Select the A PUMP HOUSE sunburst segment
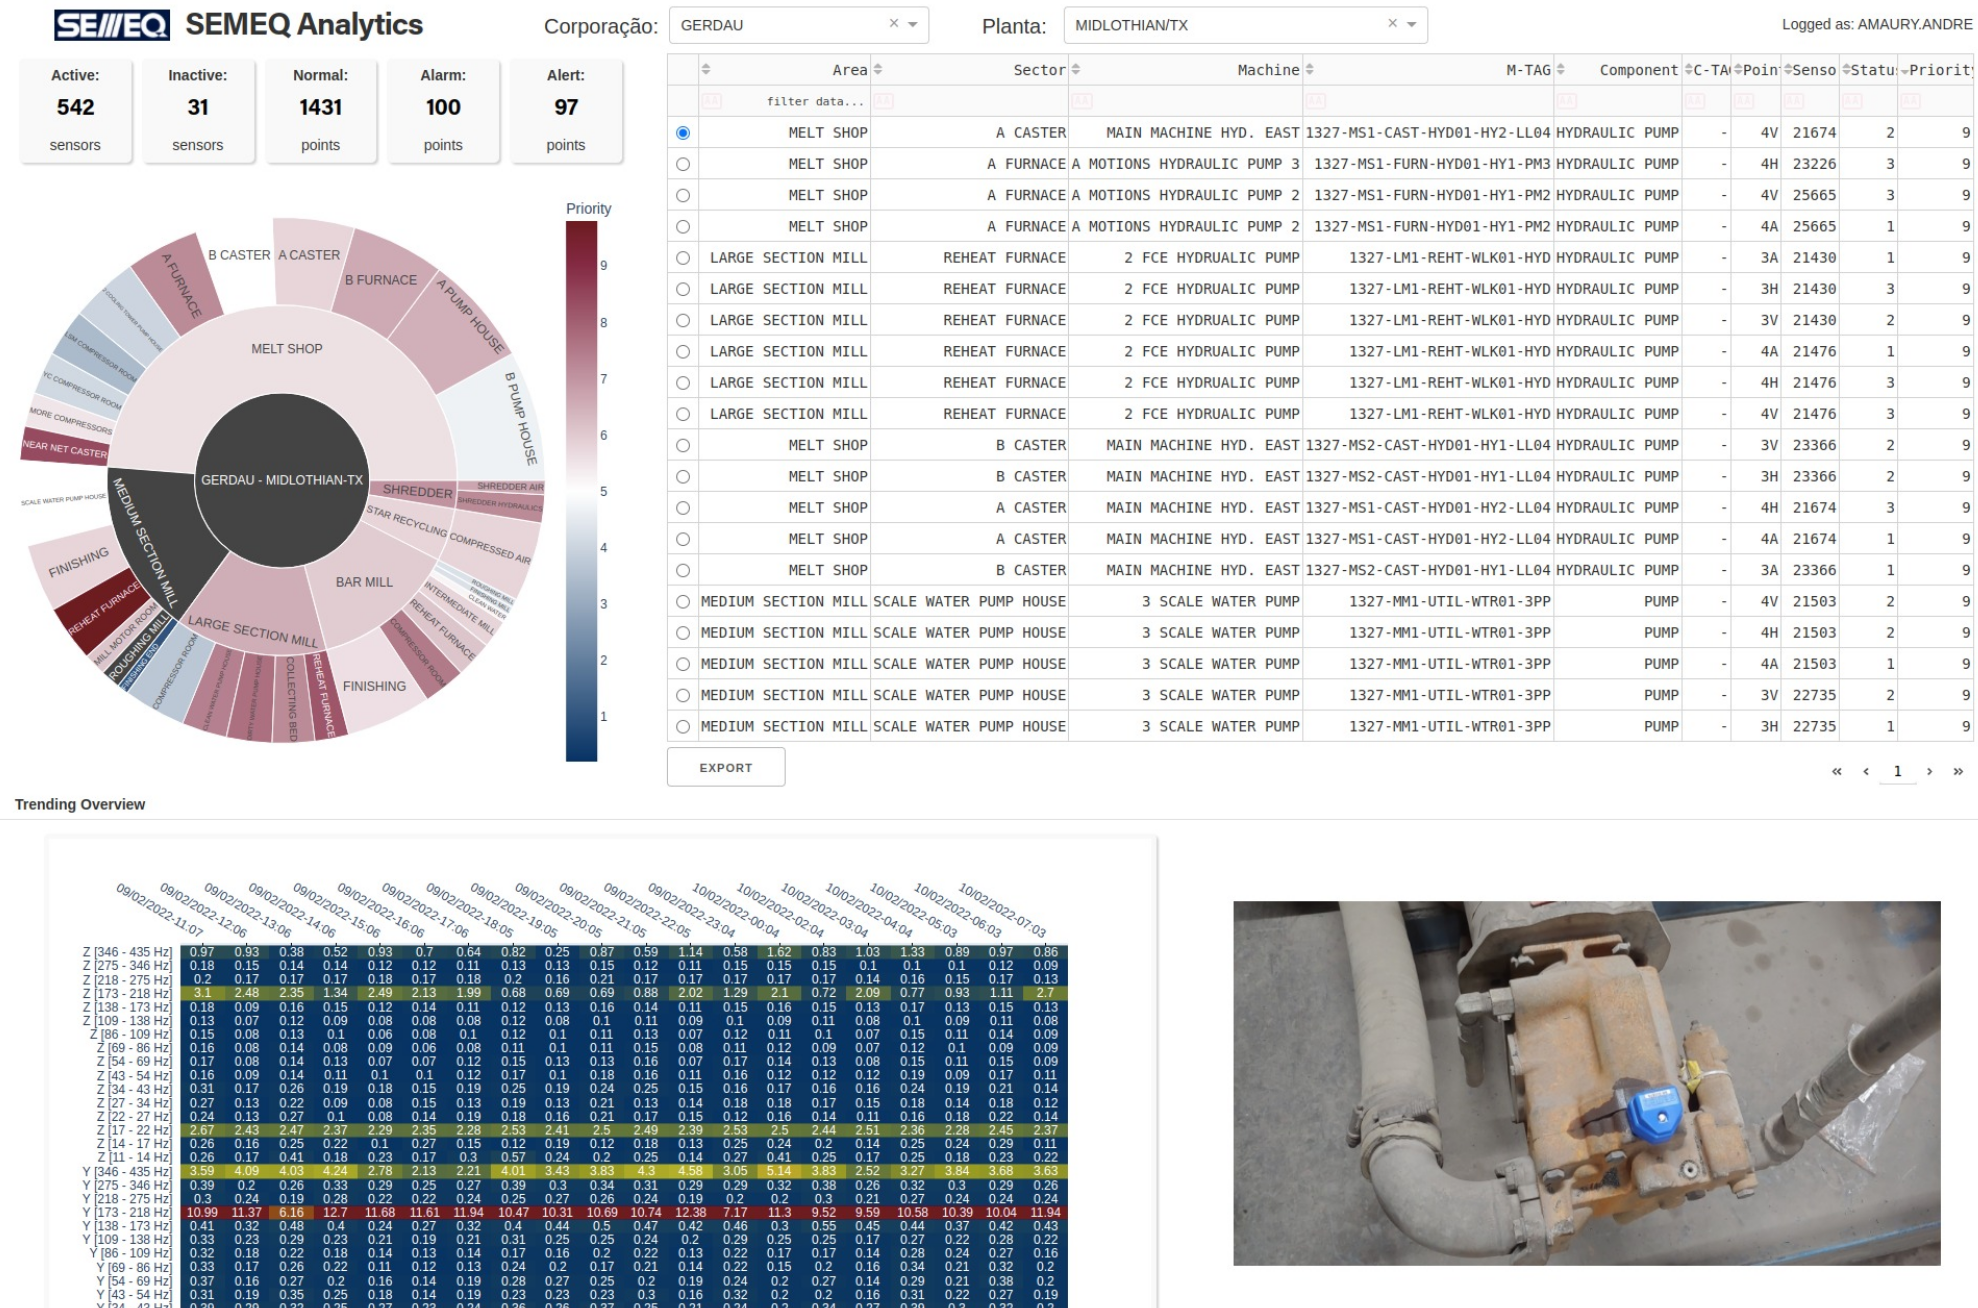This screenshot has width=1978, height=1308. click(x=470, y=316)
